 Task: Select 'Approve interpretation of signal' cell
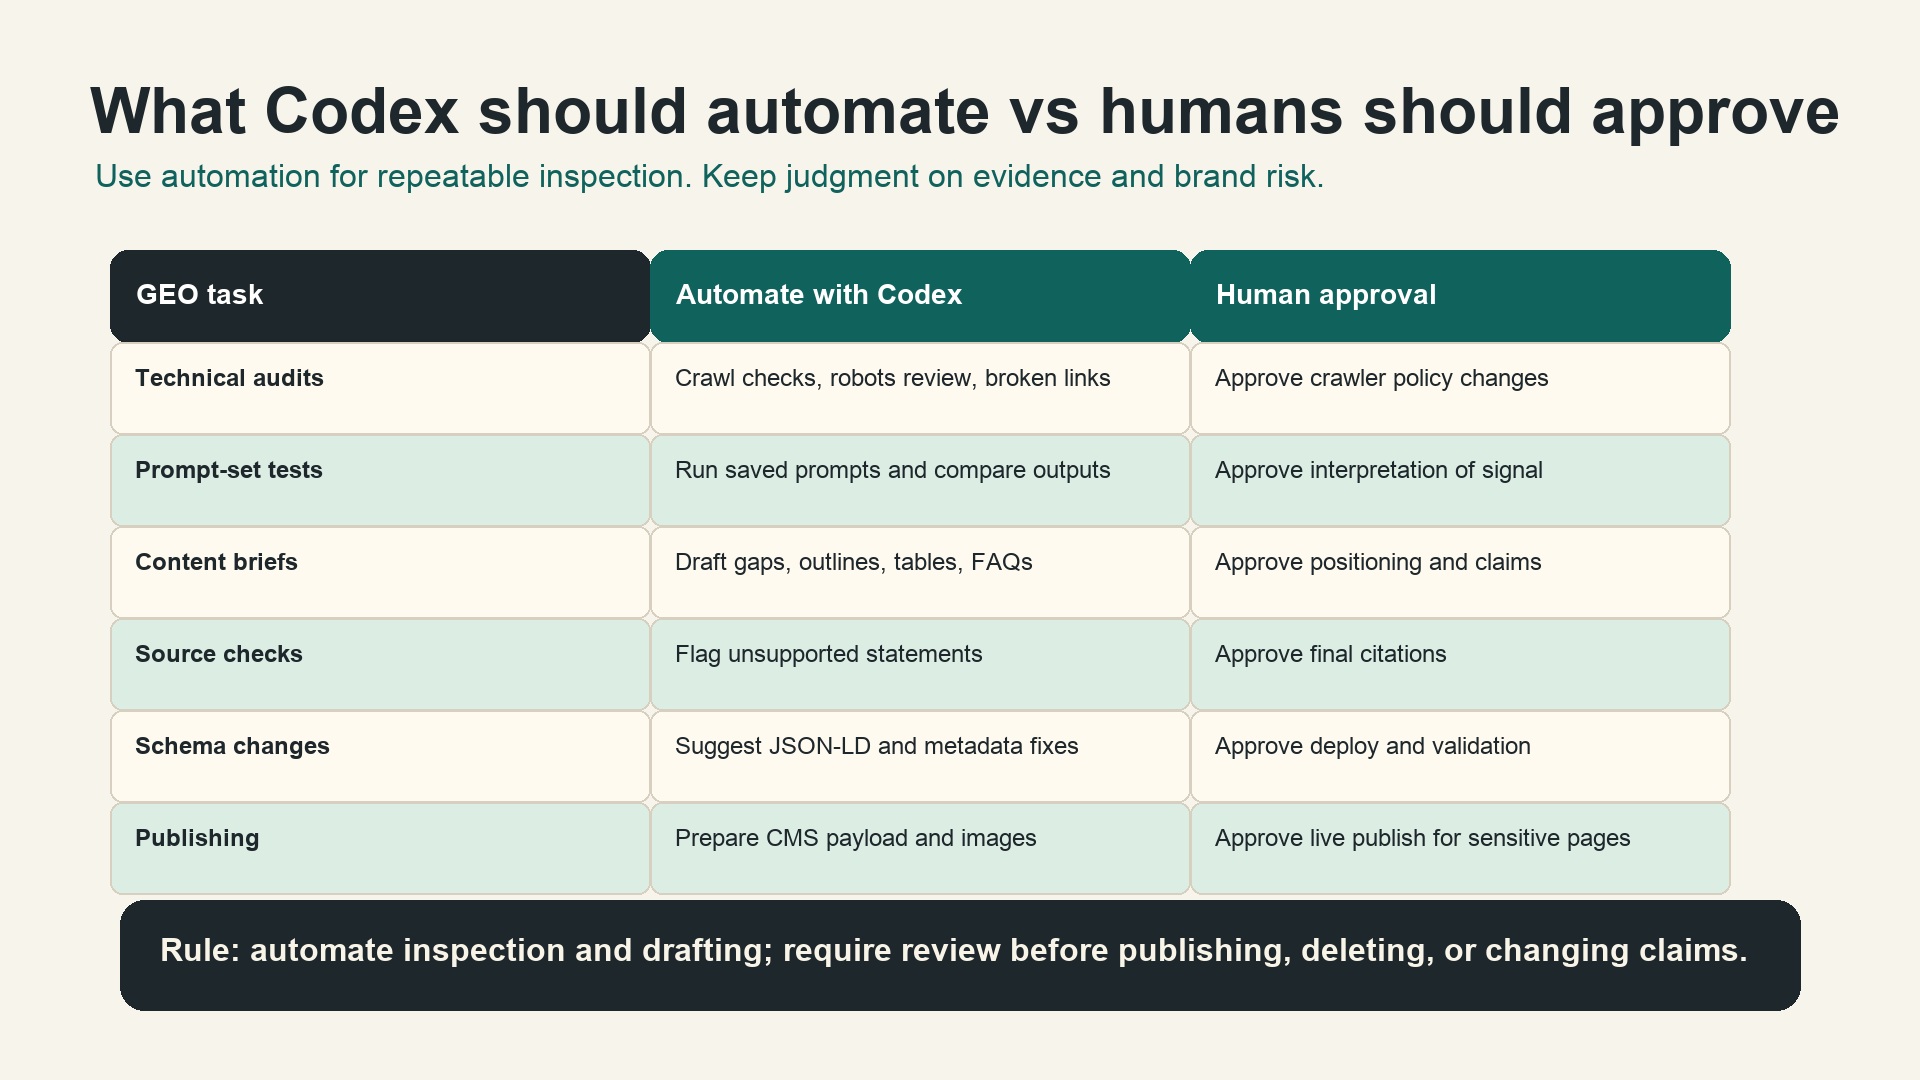1460,480
